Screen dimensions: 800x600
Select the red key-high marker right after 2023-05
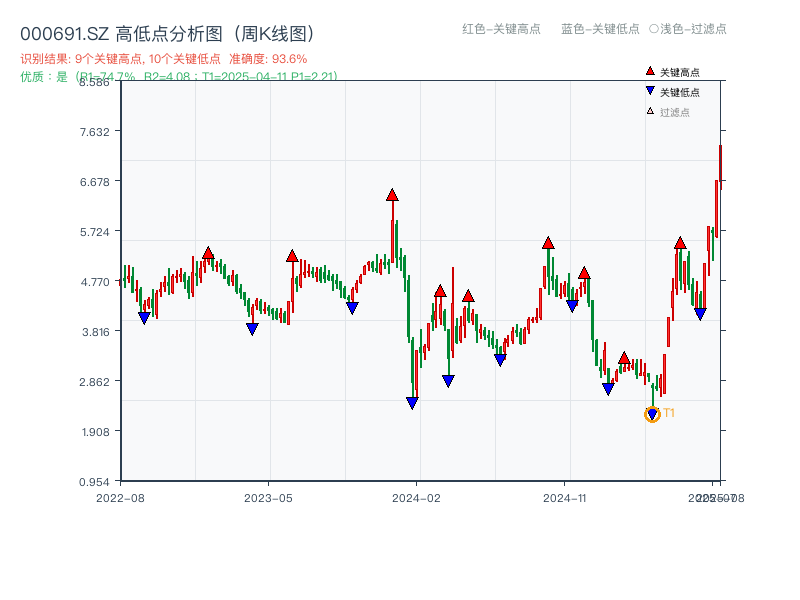[x=292, y=256]
